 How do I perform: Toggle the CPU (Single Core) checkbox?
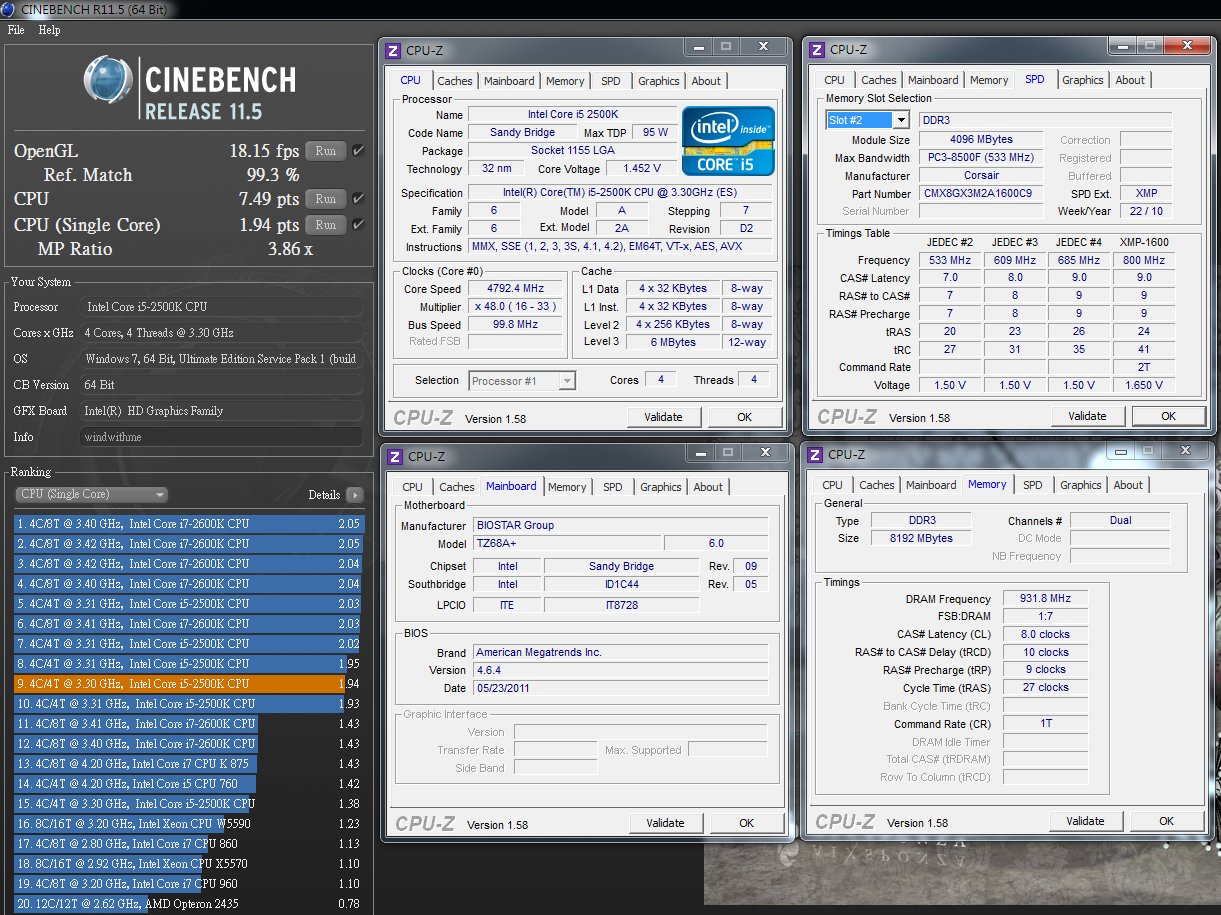pyautogui.click(x=358, y=224)
